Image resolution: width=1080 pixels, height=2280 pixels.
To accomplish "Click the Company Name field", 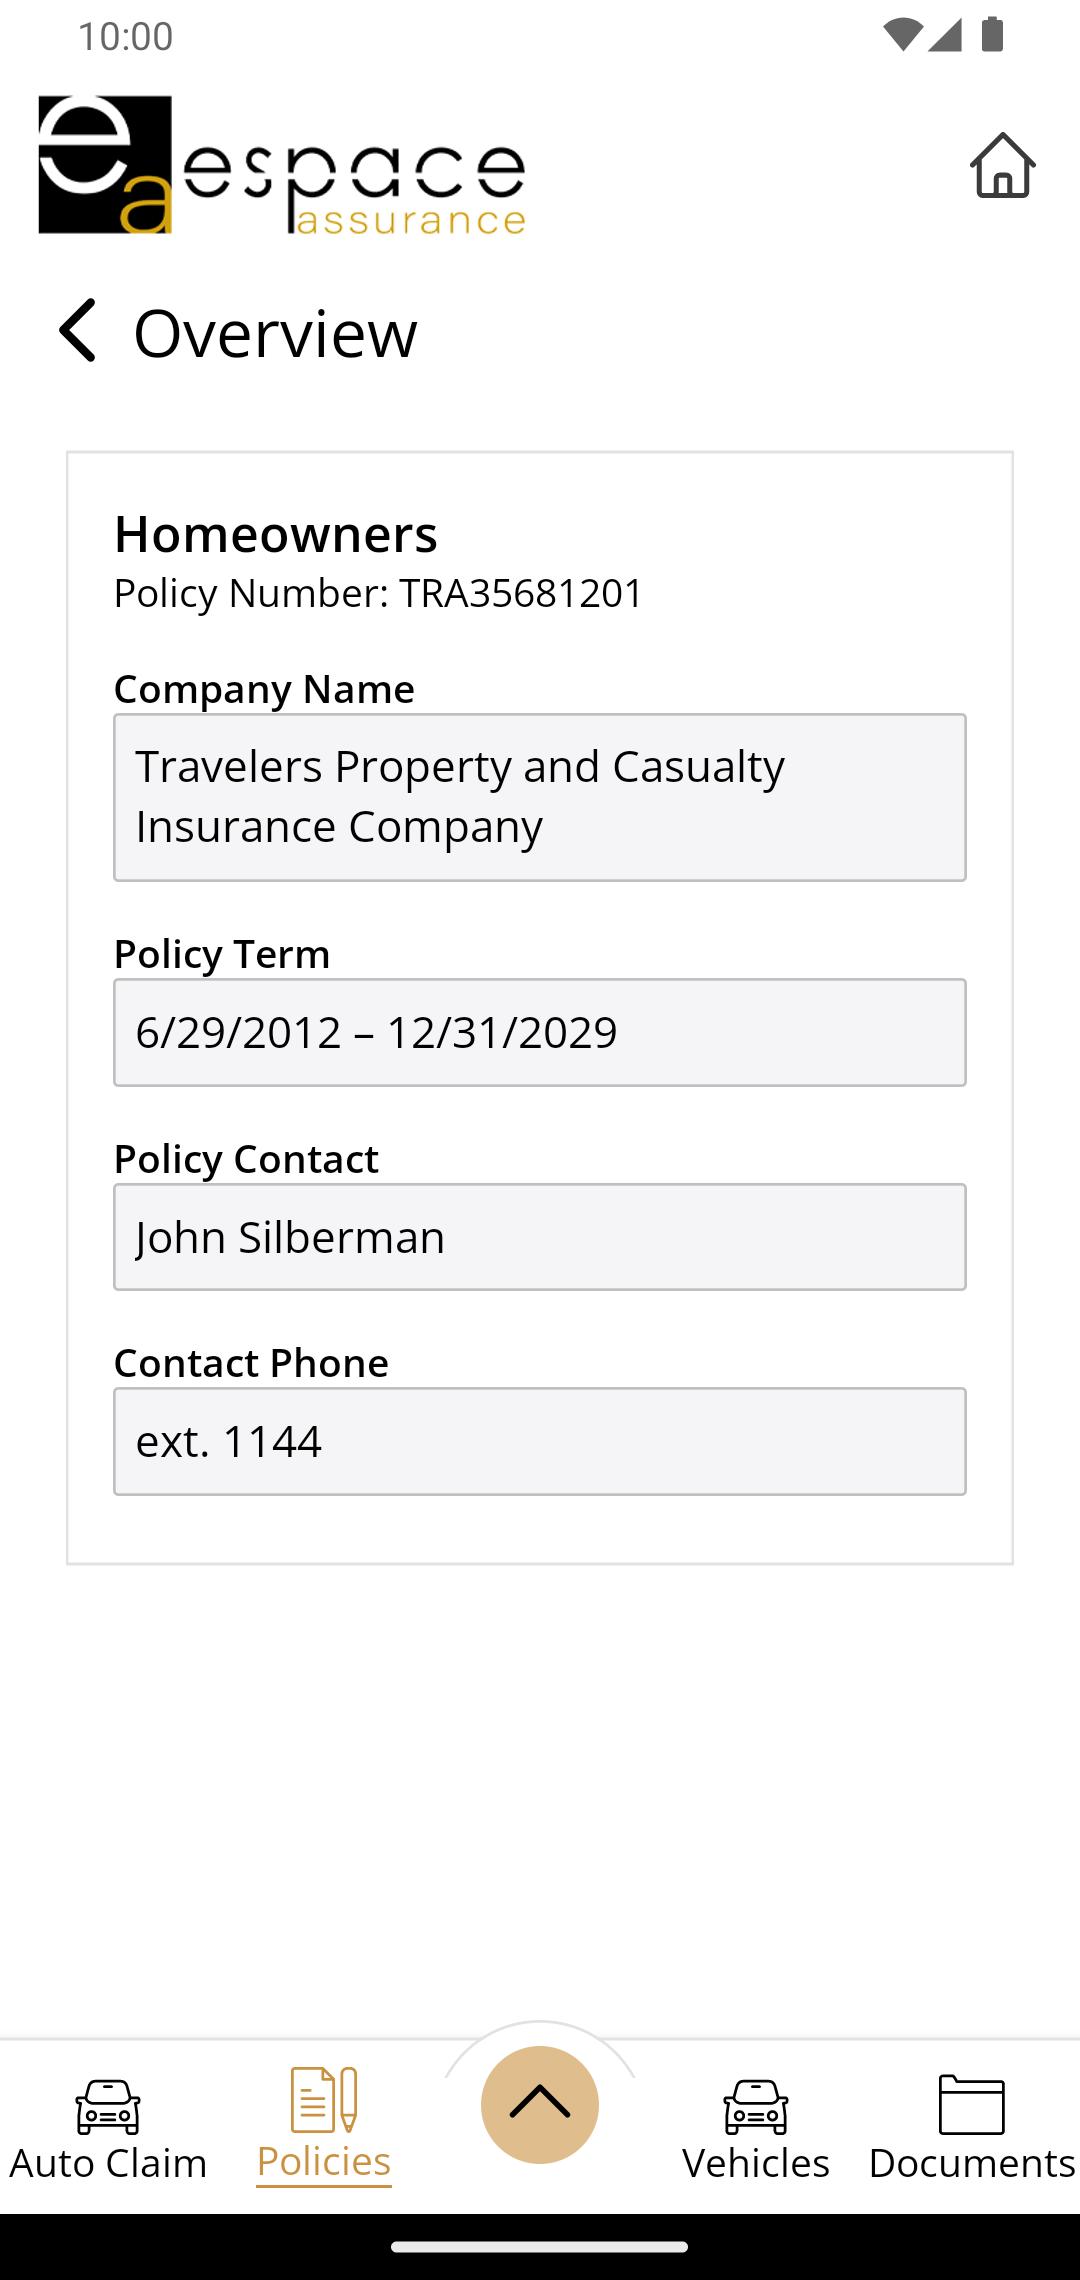I will [540, 797].
